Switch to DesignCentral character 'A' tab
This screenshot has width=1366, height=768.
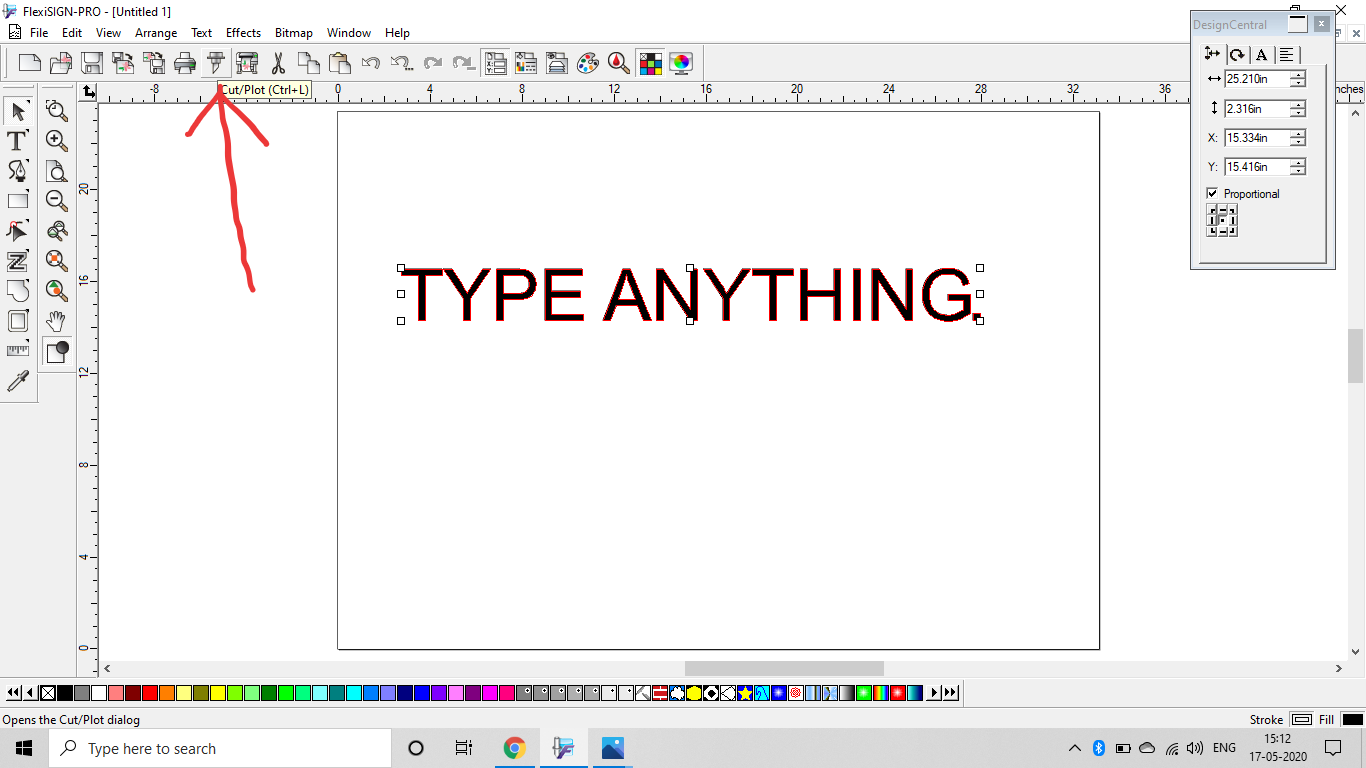[1262, 55]
